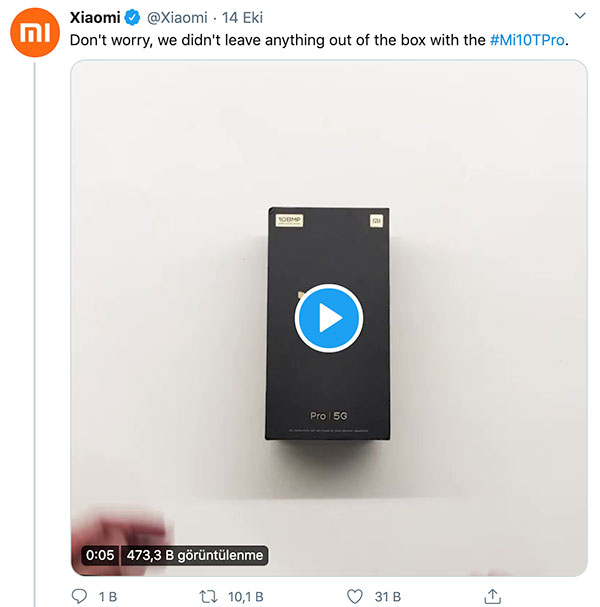Click the 473,3 B görüntülenme view count
600x607 pixels.
[x=194, y=555]
